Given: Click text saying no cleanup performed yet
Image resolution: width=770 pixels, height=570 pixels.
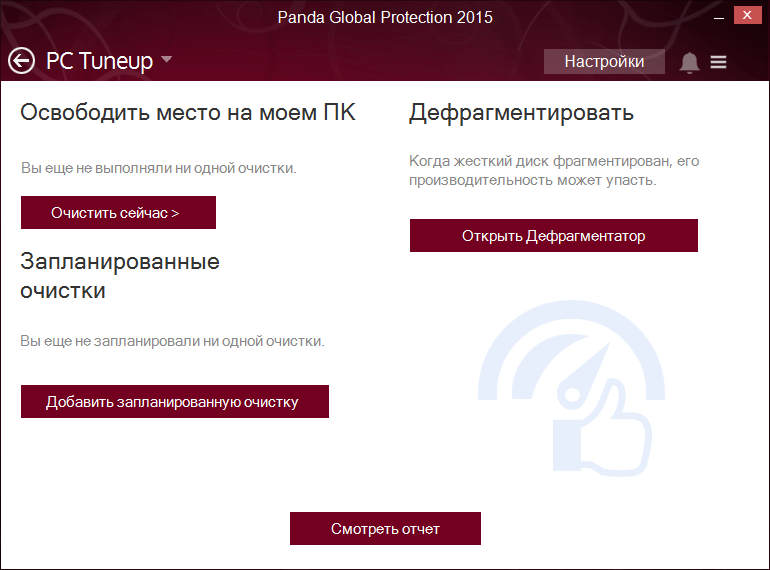Looking at the screenshot, I should point(159,168).
